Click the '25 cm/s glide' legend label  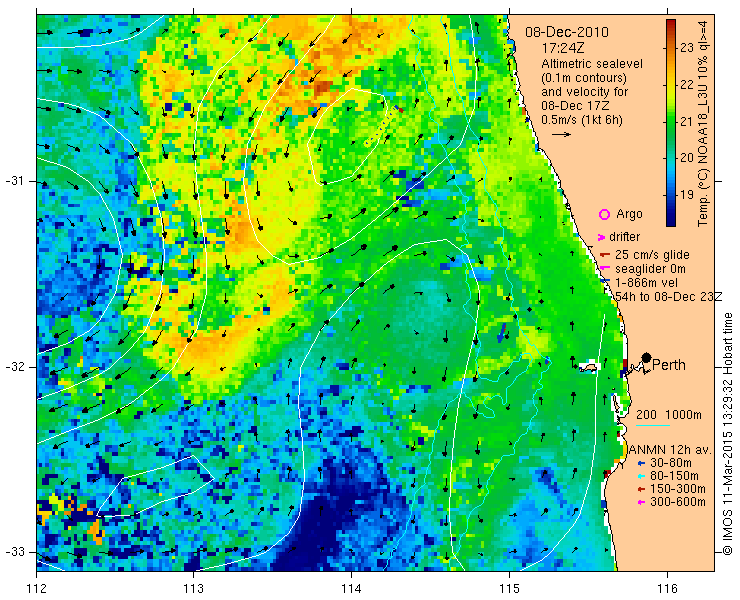click(652, 255)
